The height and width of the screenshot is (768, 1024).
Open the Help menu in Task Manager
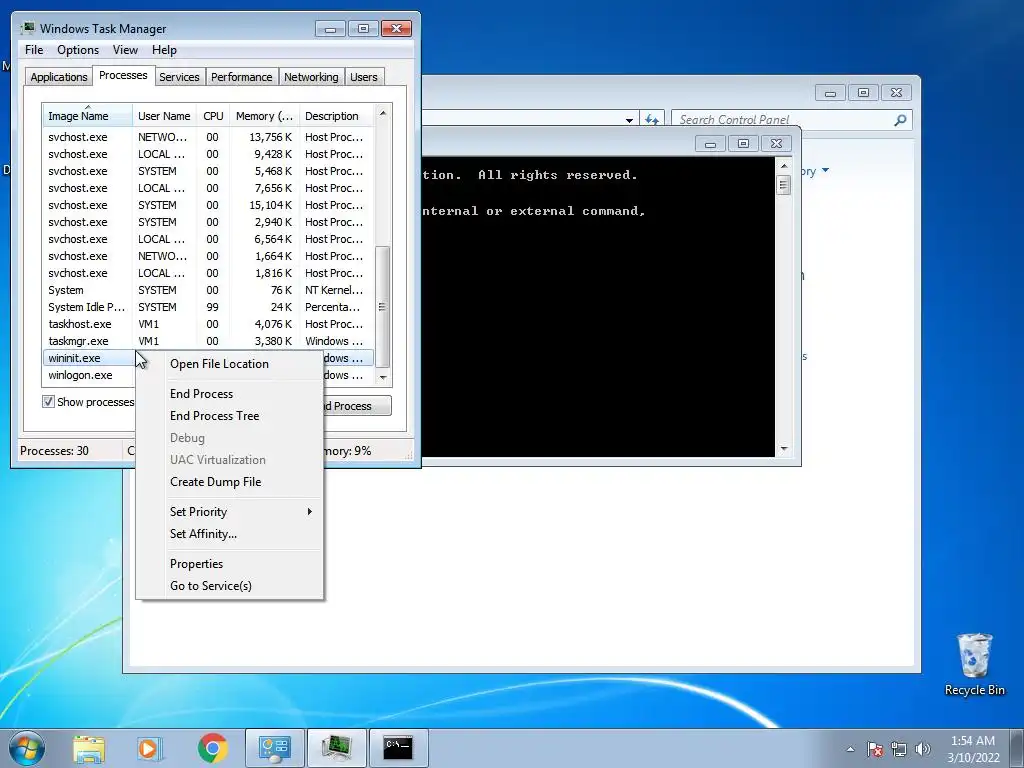[164, 50]
